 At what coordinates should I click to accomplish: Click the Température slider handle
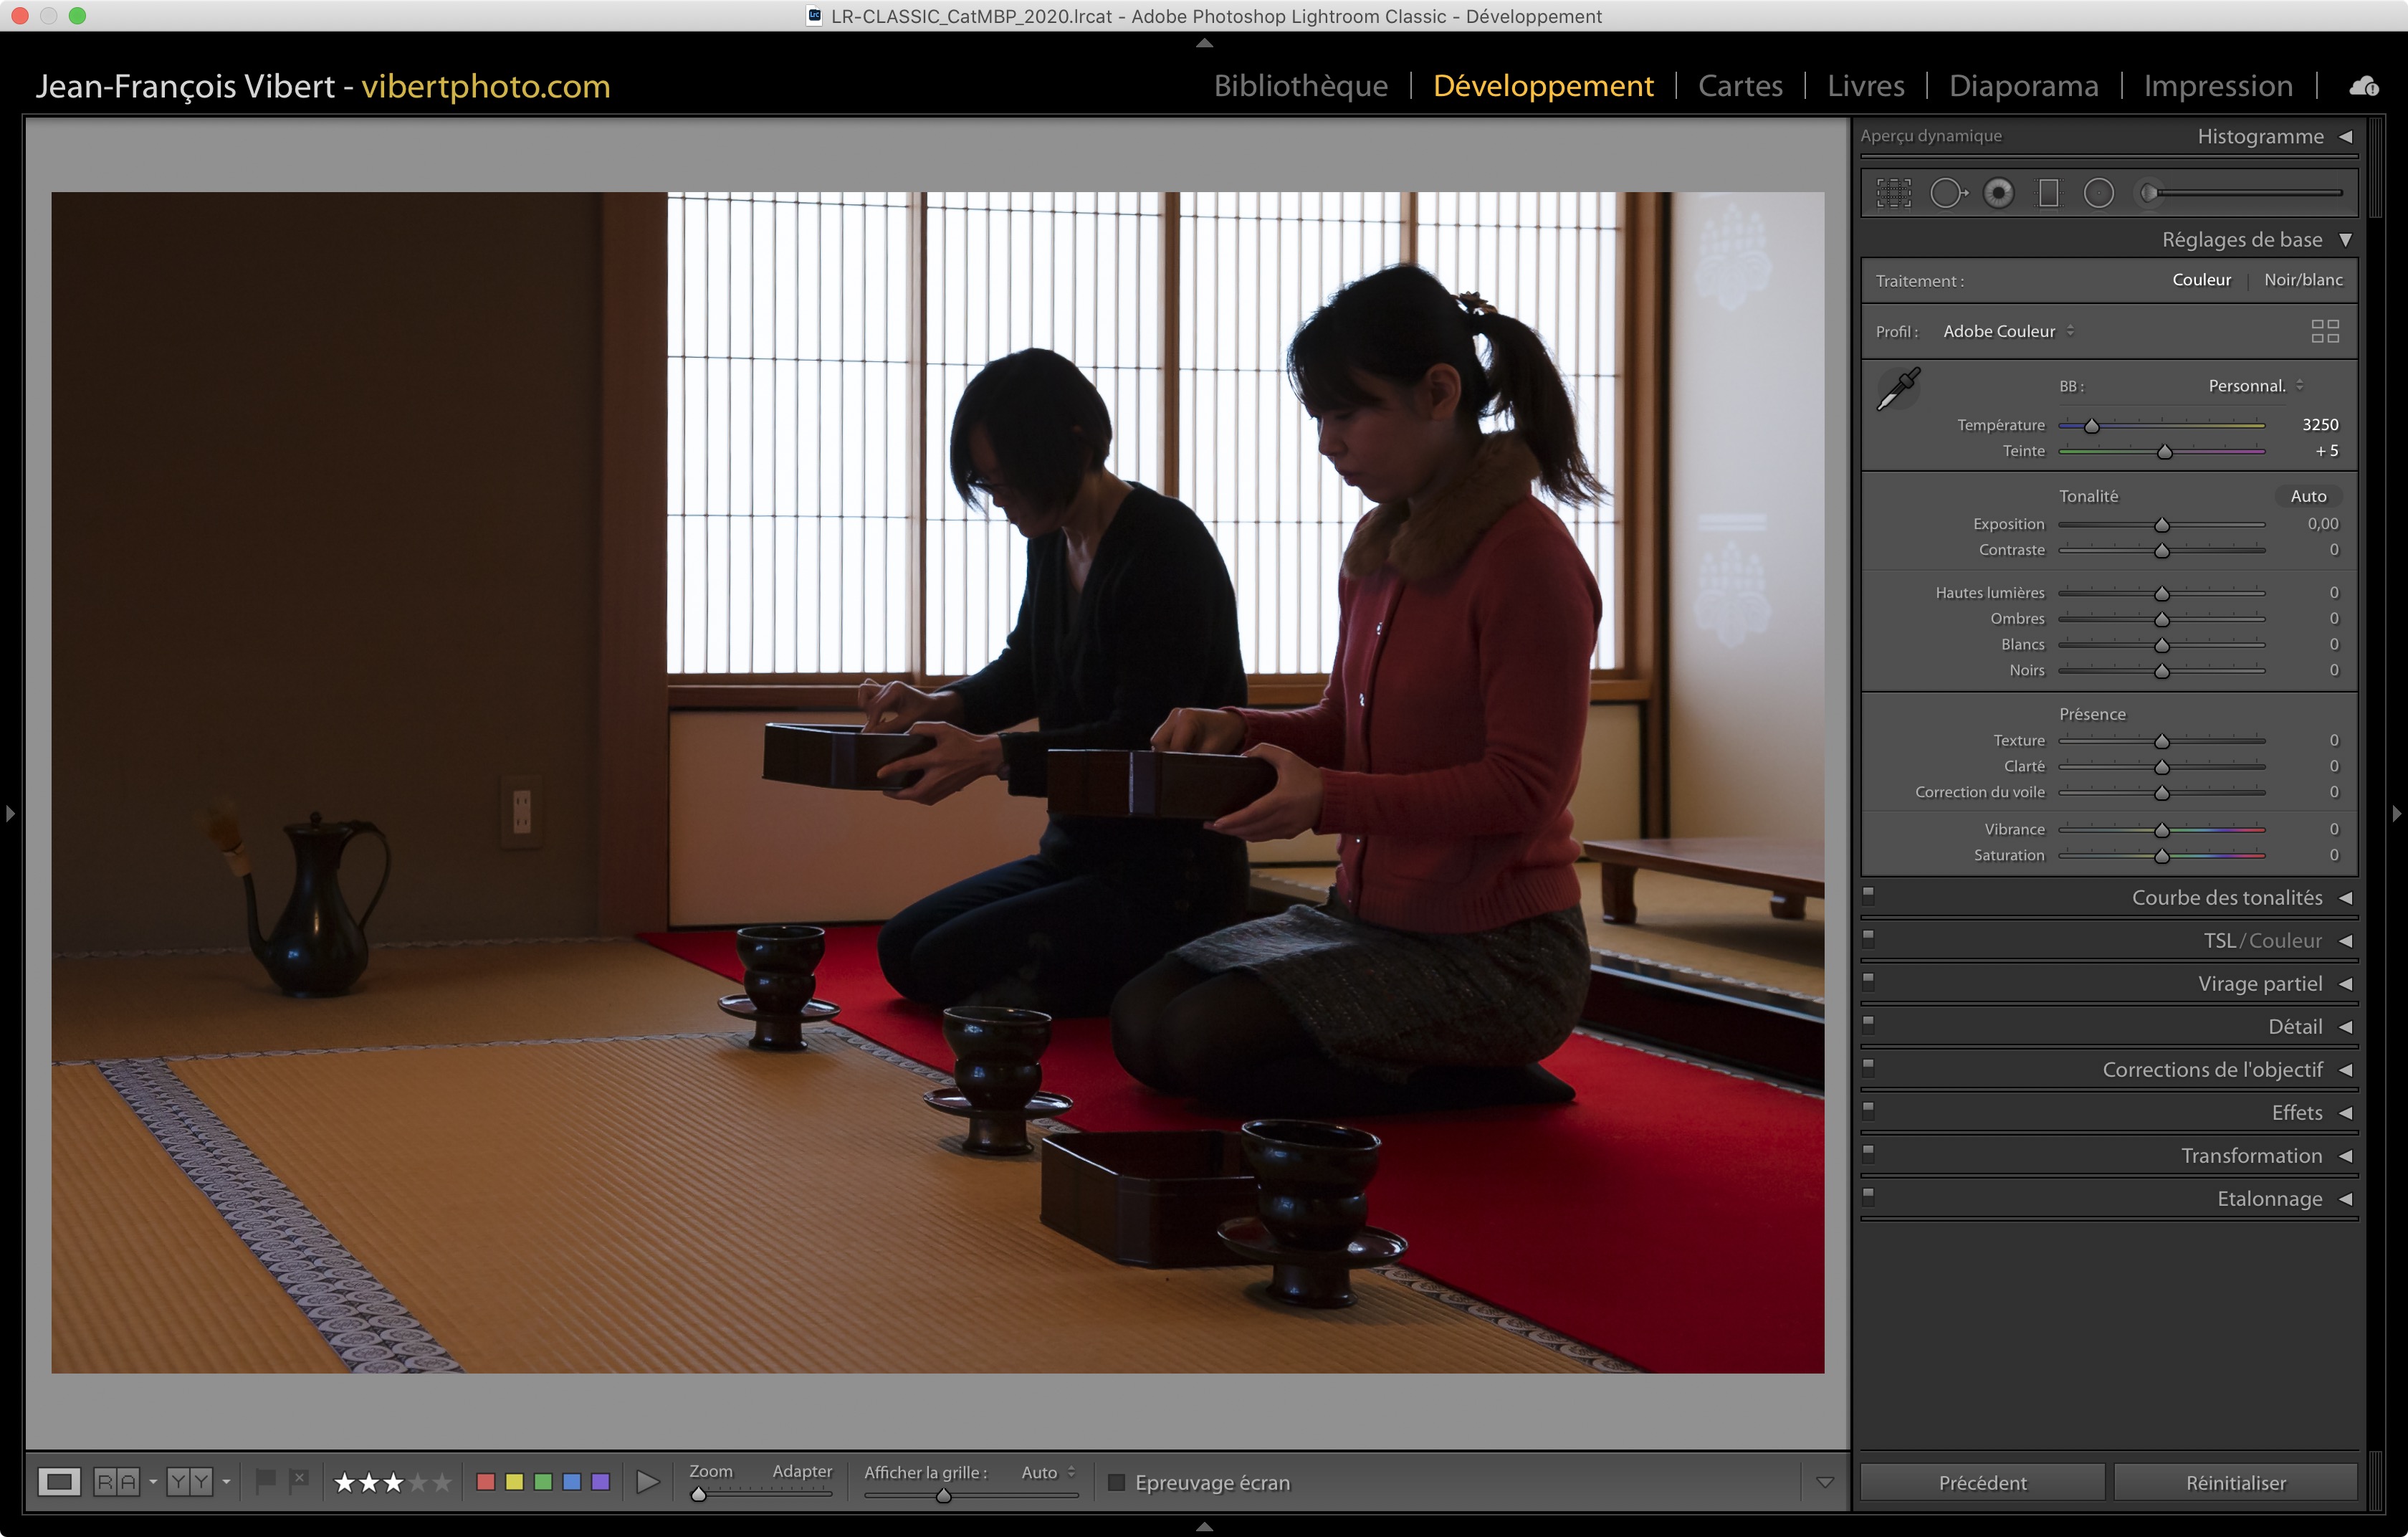pyautogui.click(x=2091, y=426)
